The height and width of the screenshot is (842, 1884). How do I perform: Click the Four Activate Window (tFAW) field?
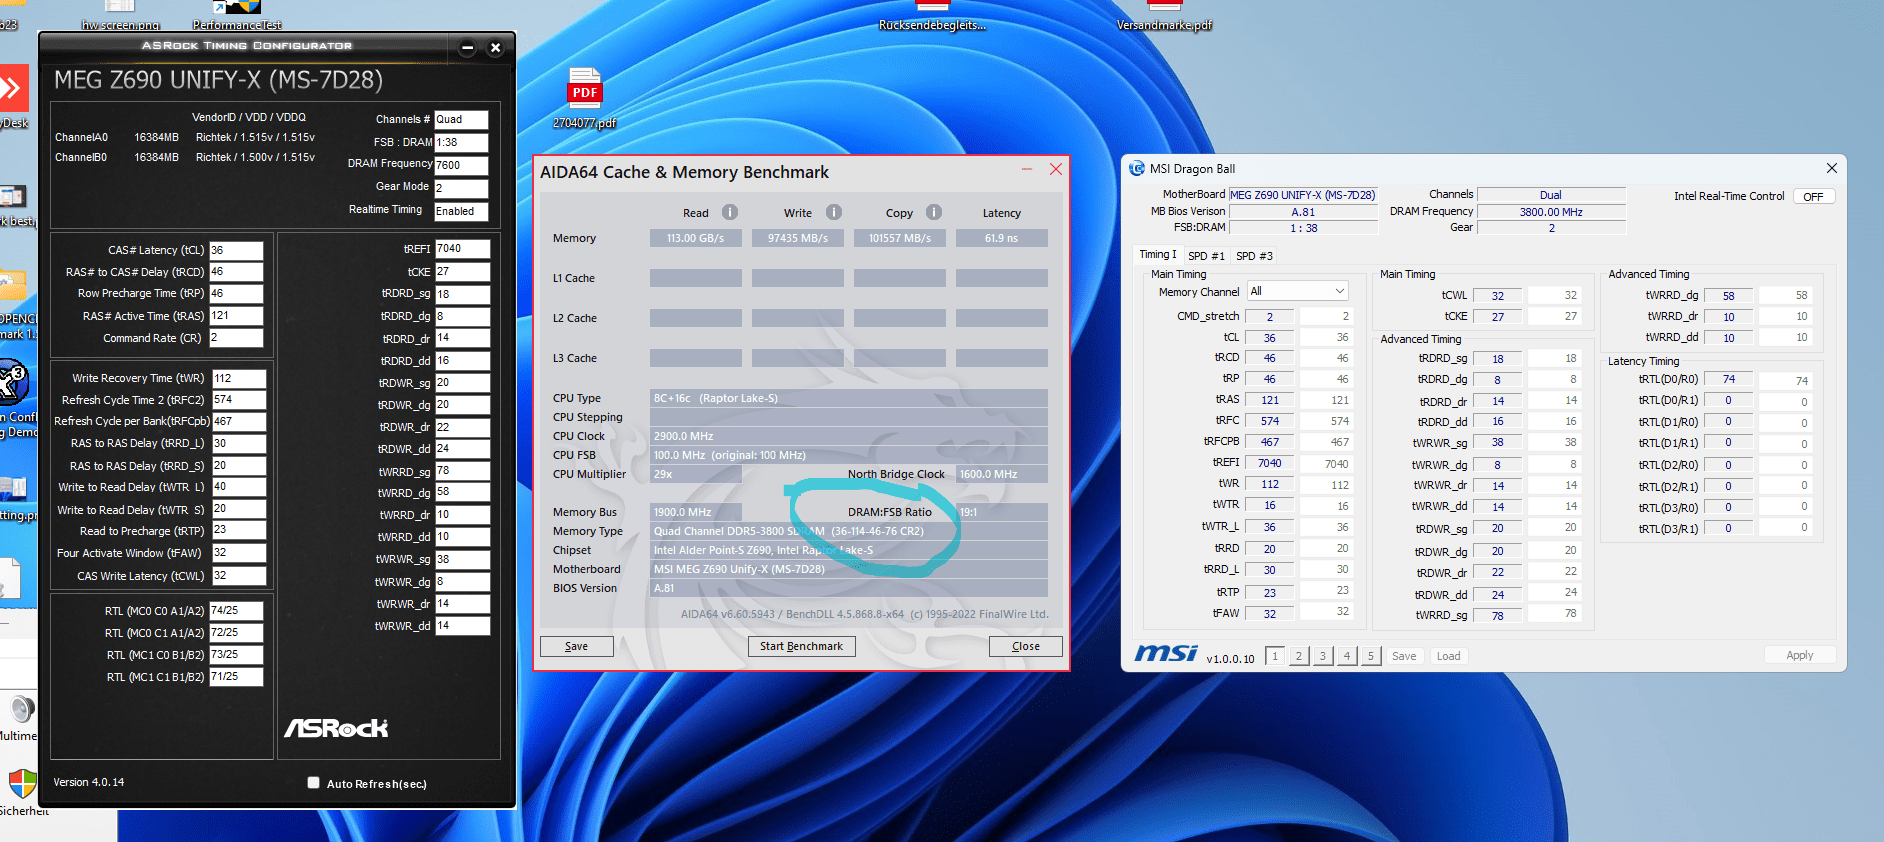pyautogui.click(x=239, y=553)
